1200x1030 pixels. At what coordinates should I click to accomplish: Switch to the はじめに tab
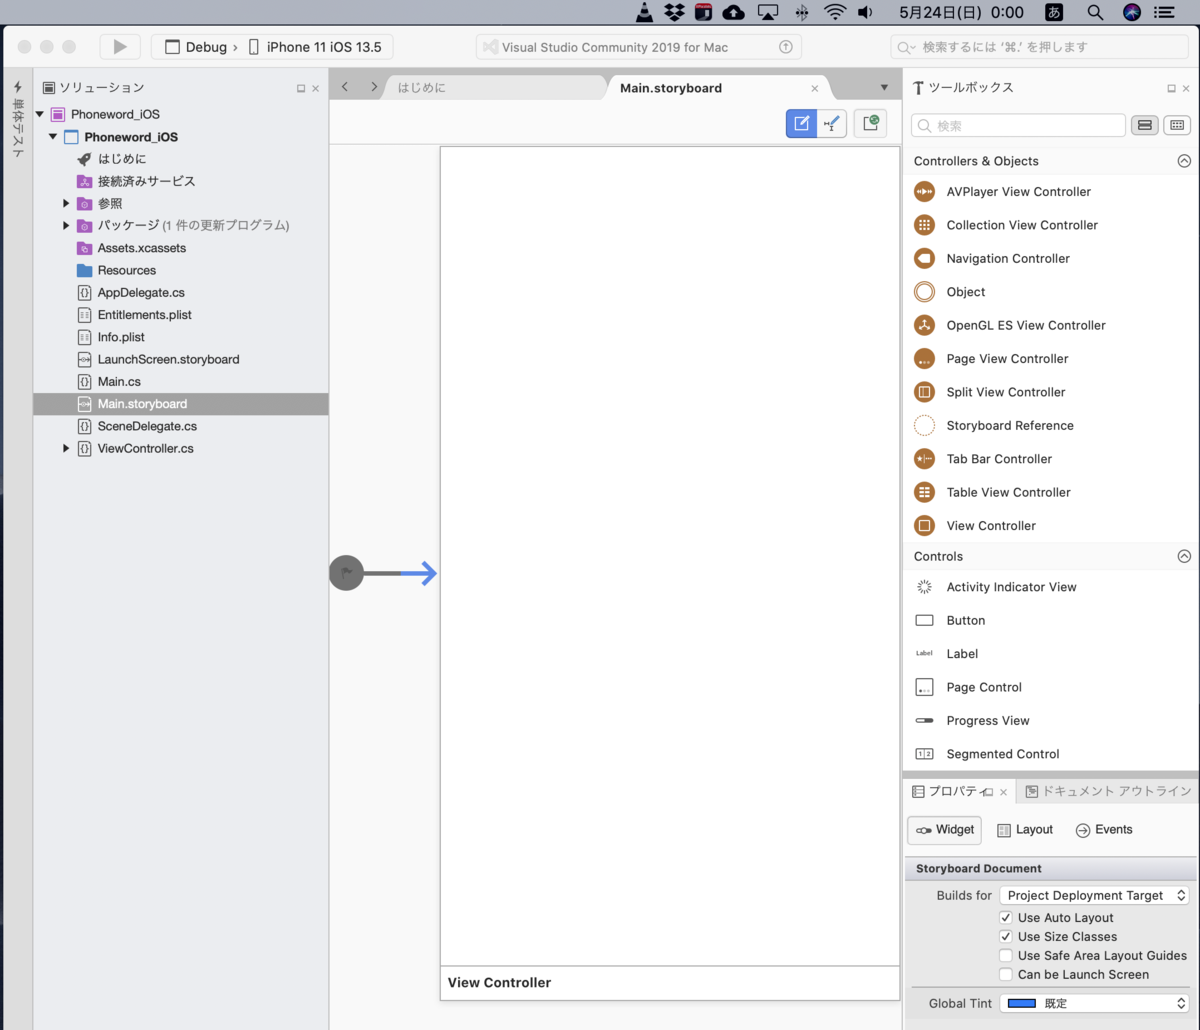(421, 88)
